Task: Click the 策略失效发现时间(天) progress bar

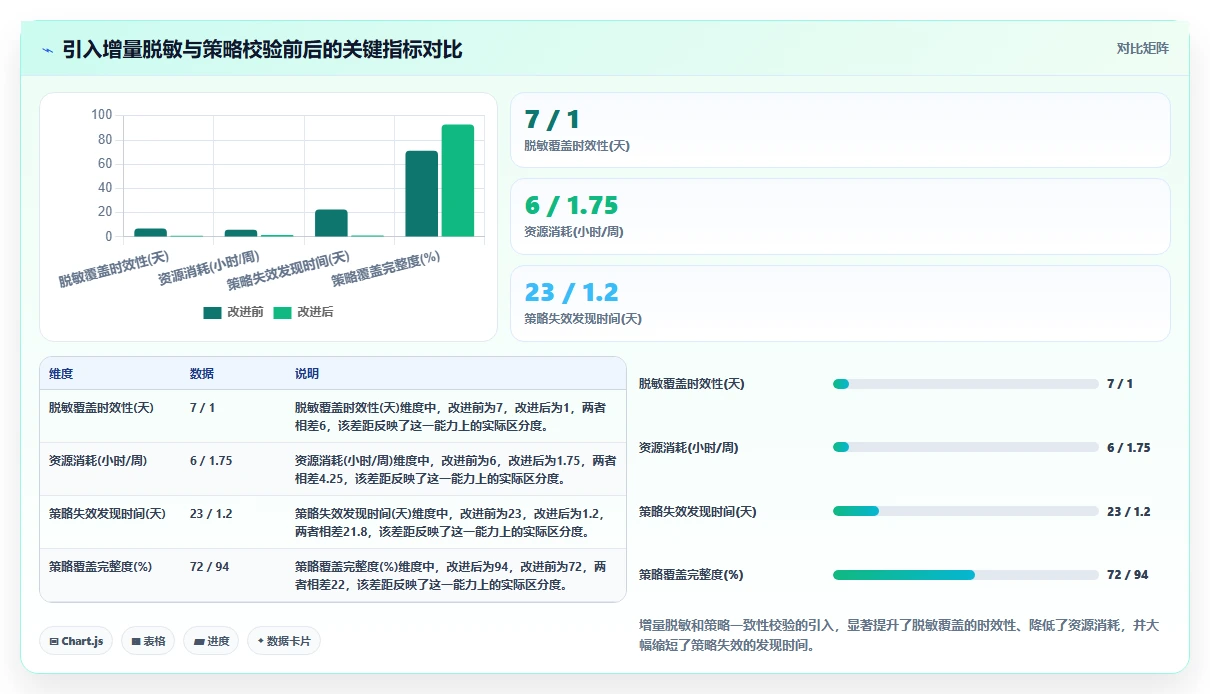Action: pyautogui.click(x=965, y=511)
